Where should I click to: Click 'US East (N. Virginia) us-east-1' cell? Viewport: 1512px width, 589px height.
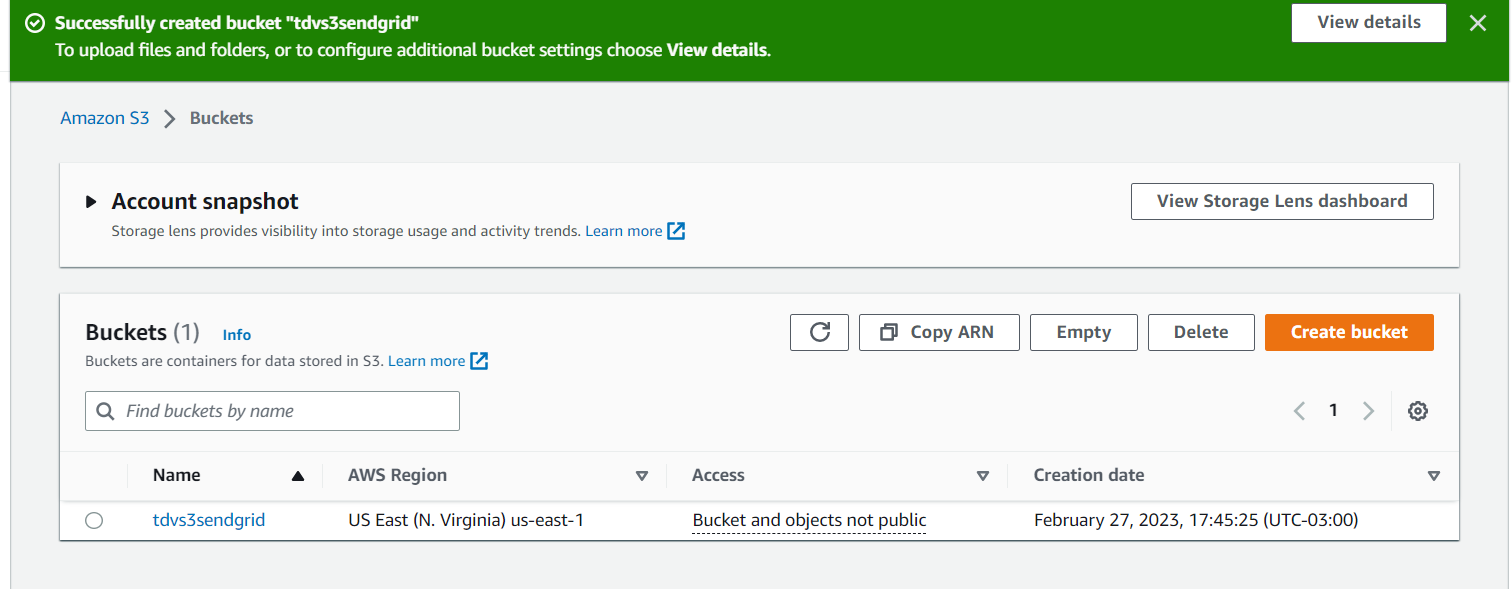point(466,520)
